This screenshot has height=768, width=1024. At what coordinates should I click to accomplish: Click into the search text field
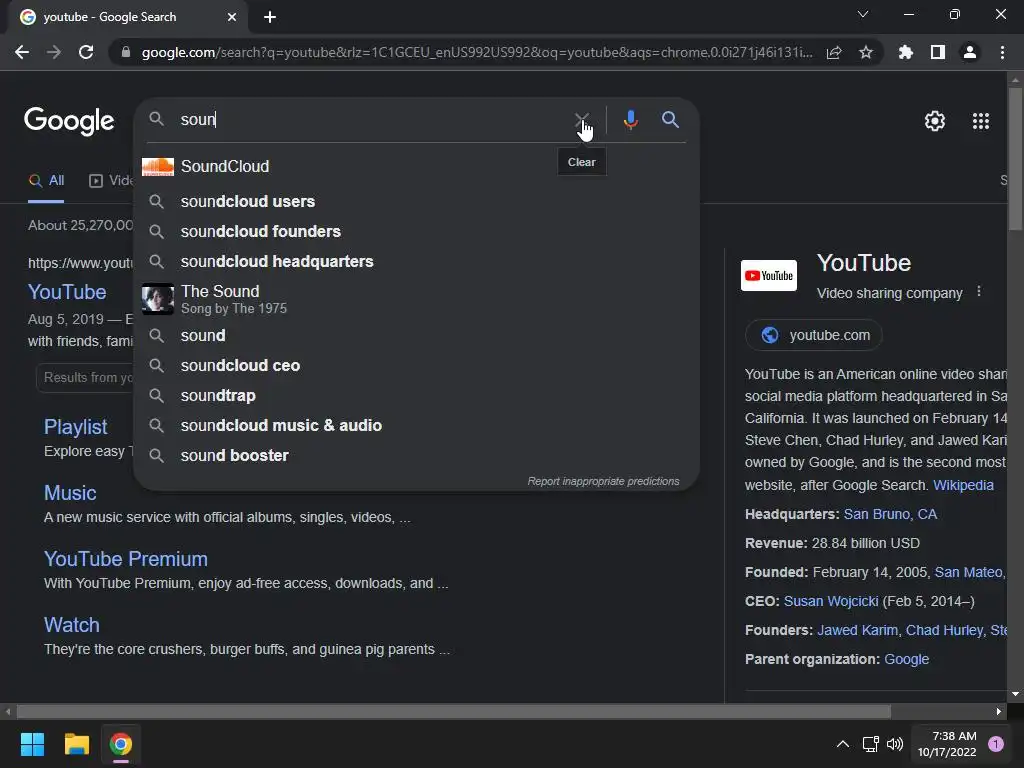372,120
